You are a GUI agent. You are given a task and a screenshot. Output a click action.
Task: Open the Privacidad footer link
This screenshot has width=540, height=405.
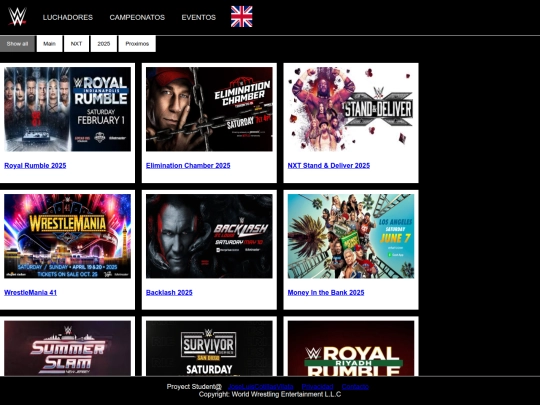(x=318, y=386)
